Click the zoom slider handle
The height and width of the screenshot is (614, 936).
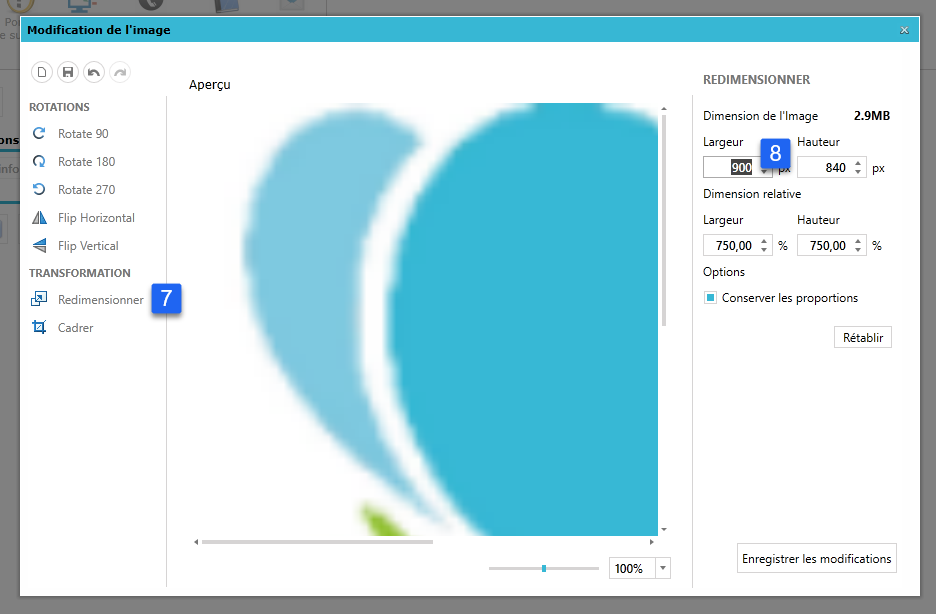[544, 568]
